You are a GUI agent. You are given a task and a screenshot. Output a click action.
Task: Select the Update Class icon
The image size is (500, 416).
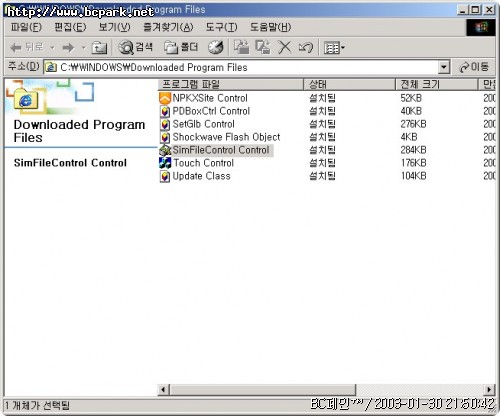[x=165, y=176]
